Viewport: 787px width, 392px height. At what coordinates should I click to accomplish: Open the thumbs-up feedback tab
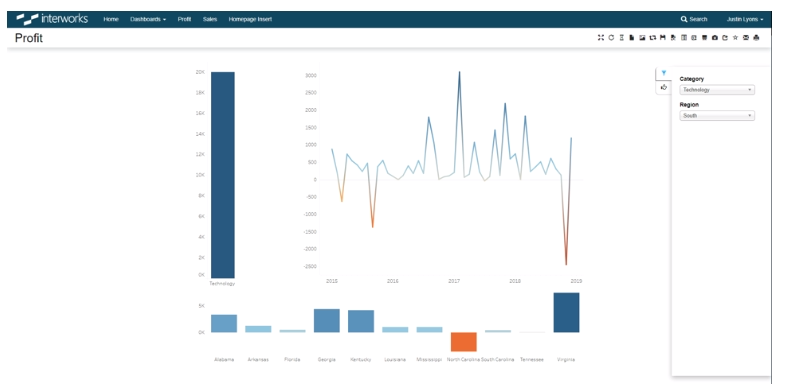tap(664, 87)
